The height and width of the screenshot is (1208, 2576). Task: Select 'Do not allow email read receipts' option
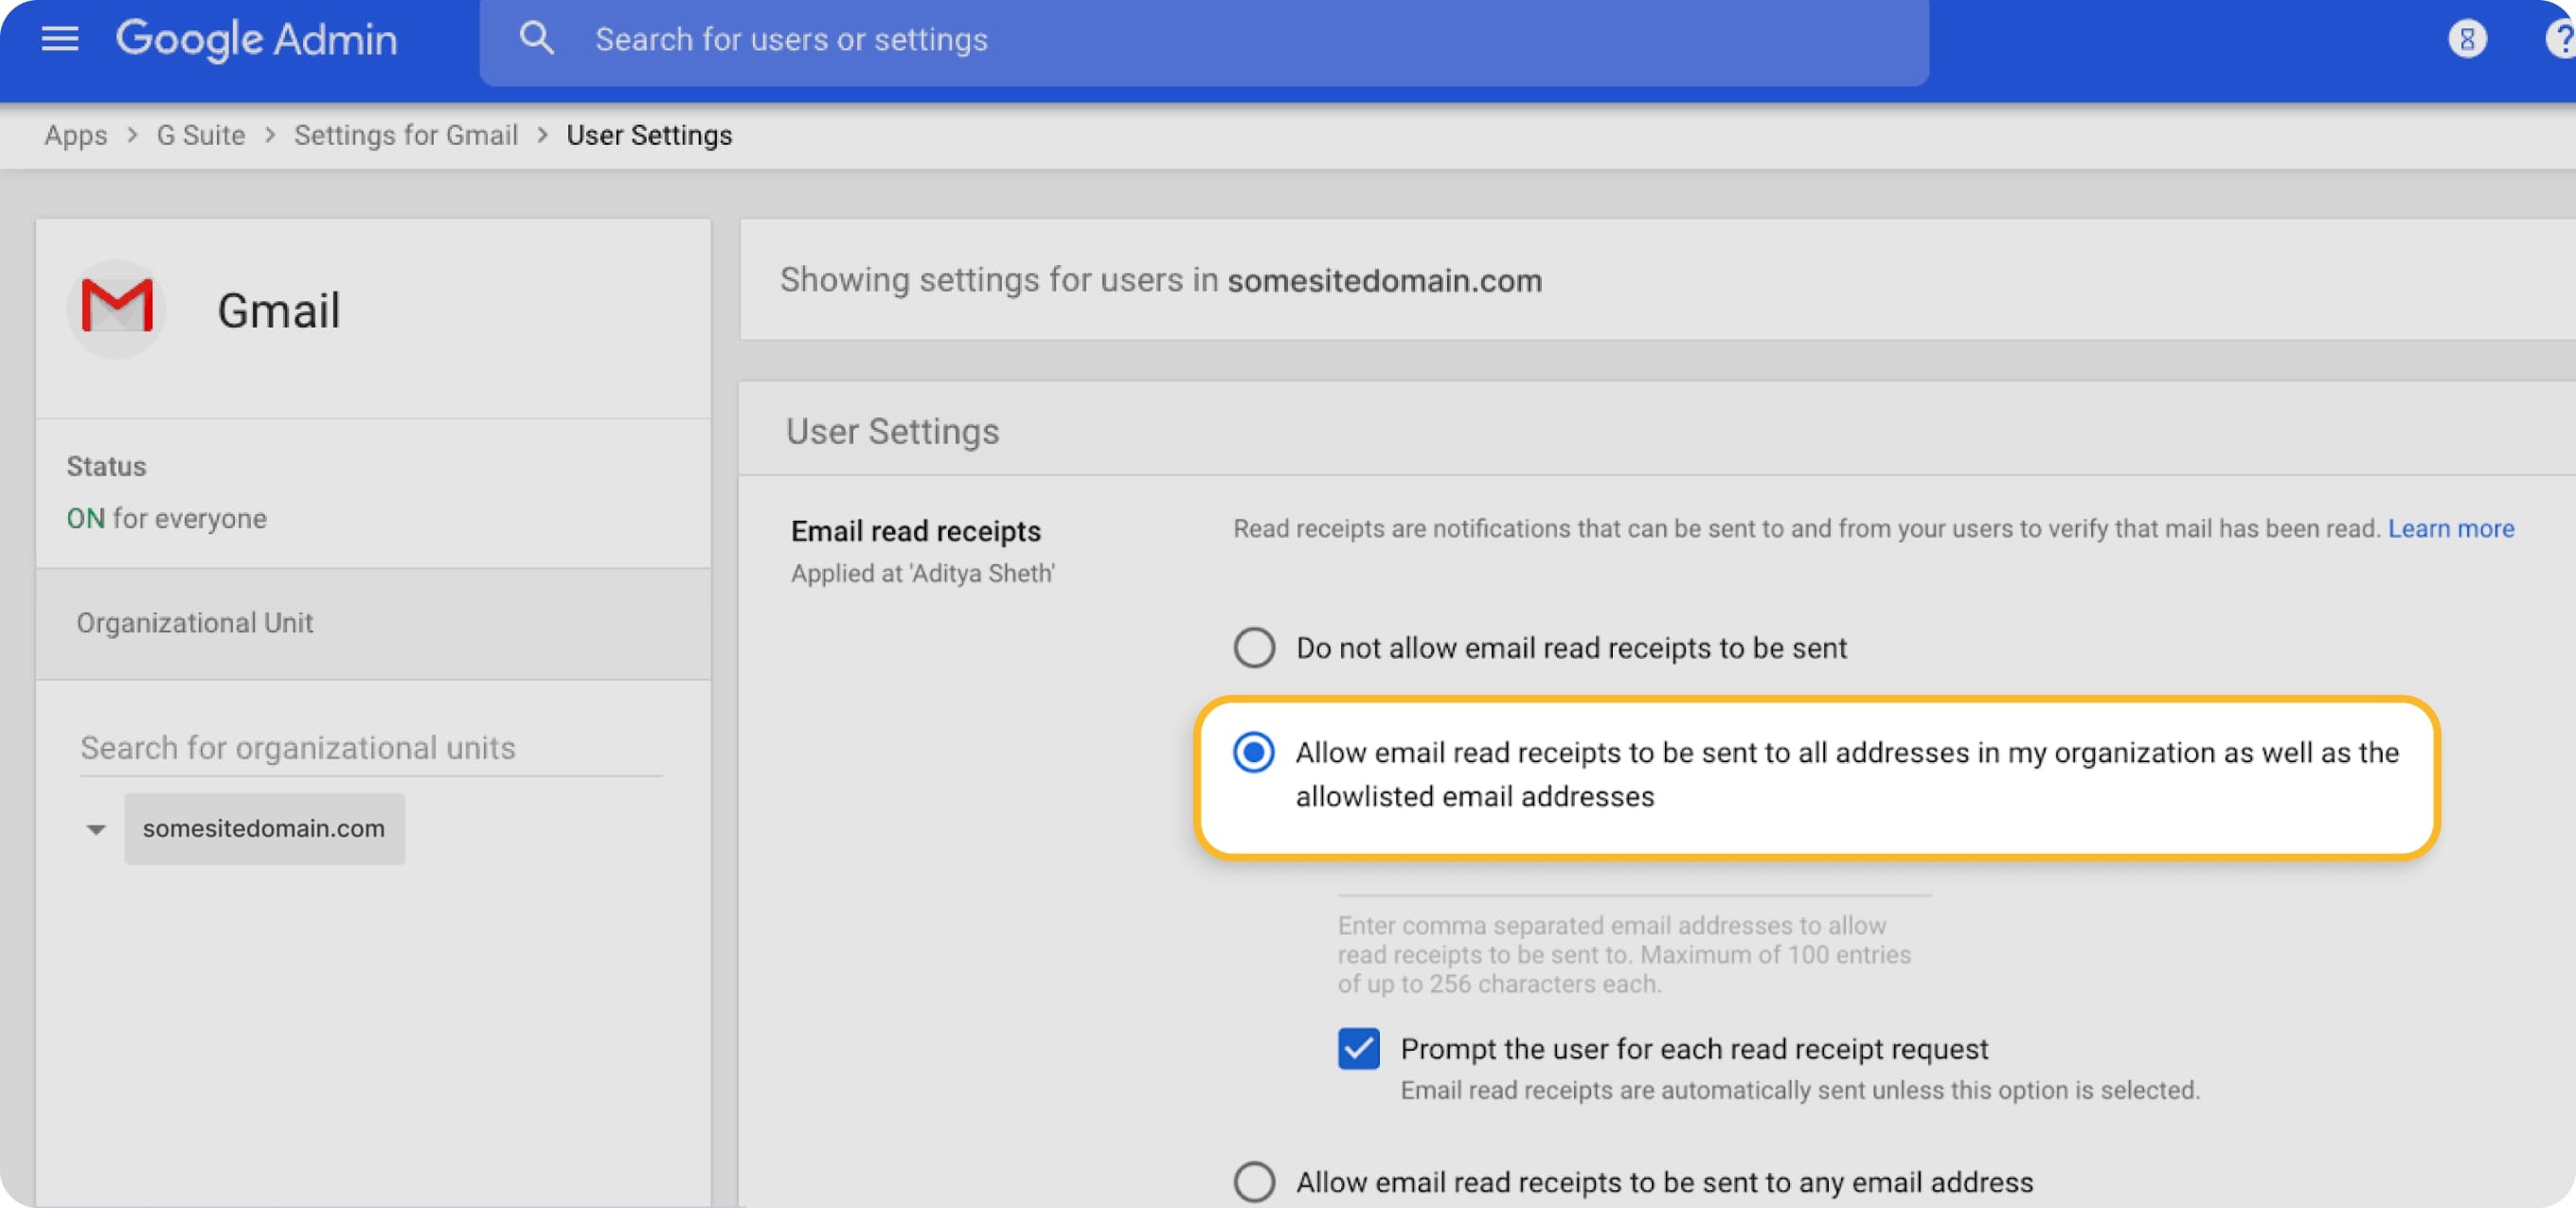pos(1253,647)
